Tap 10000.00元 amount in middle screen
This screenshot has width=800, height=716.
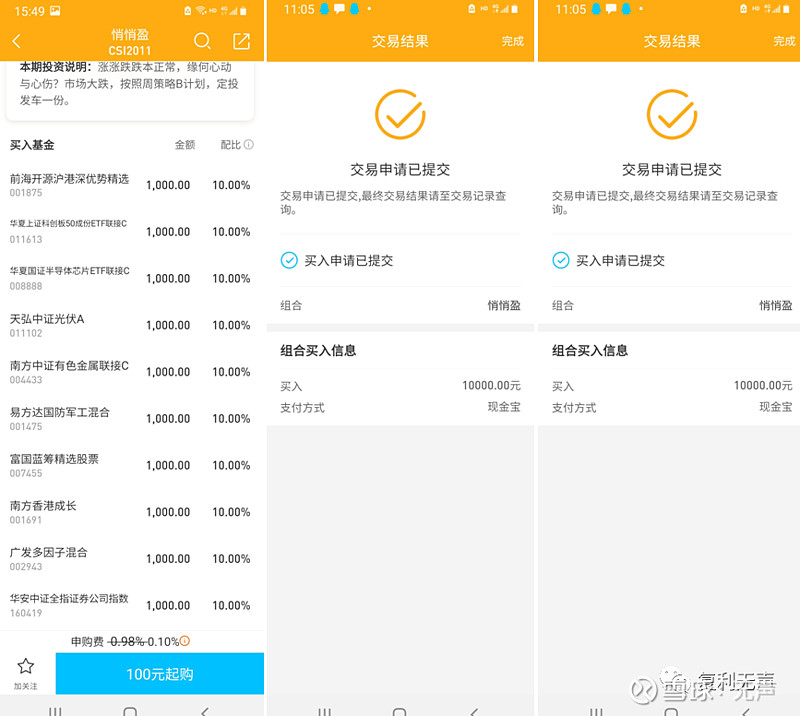click(491, 386)
